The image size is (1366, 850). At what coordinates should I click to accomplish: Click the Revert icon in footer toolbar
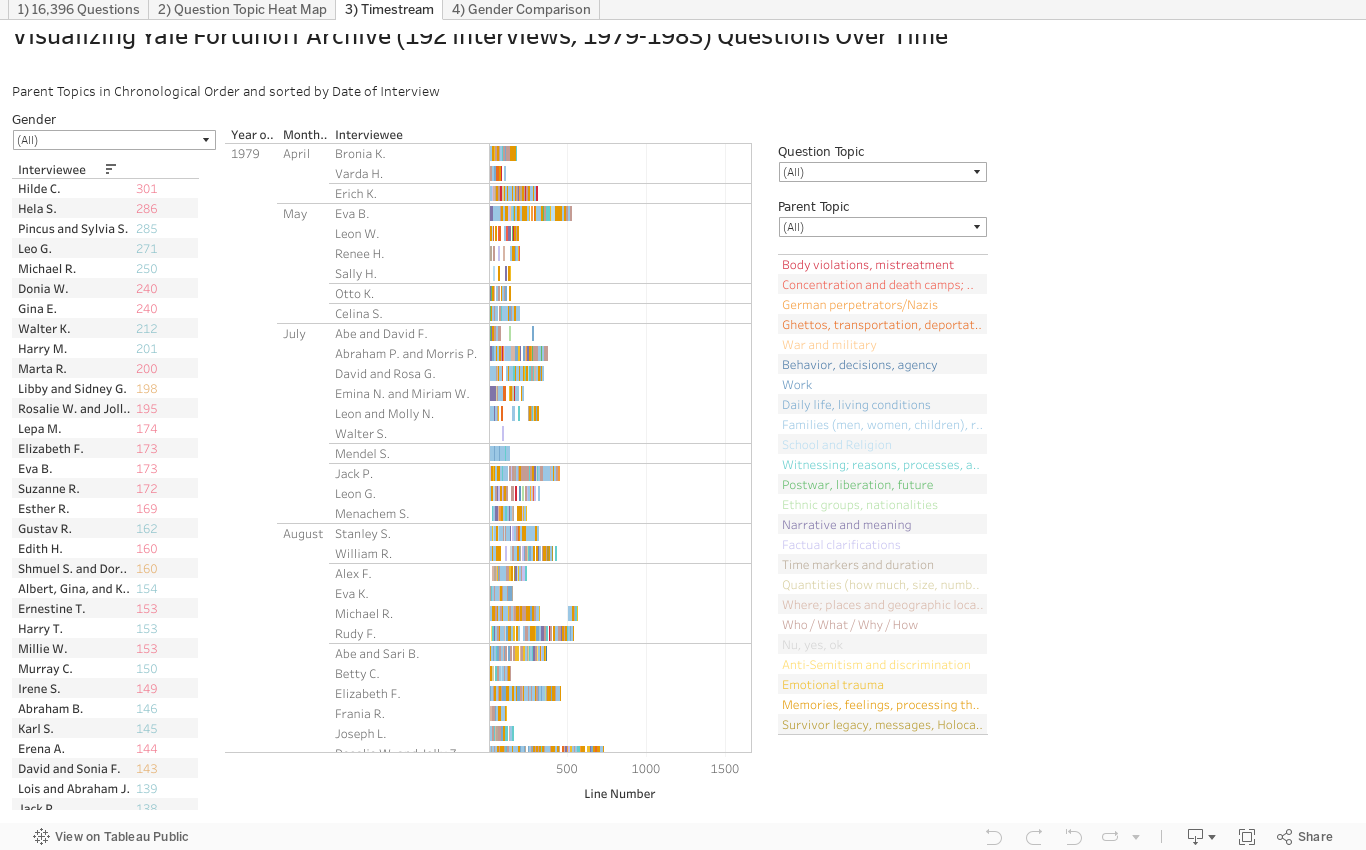(x=1073, y=837)
